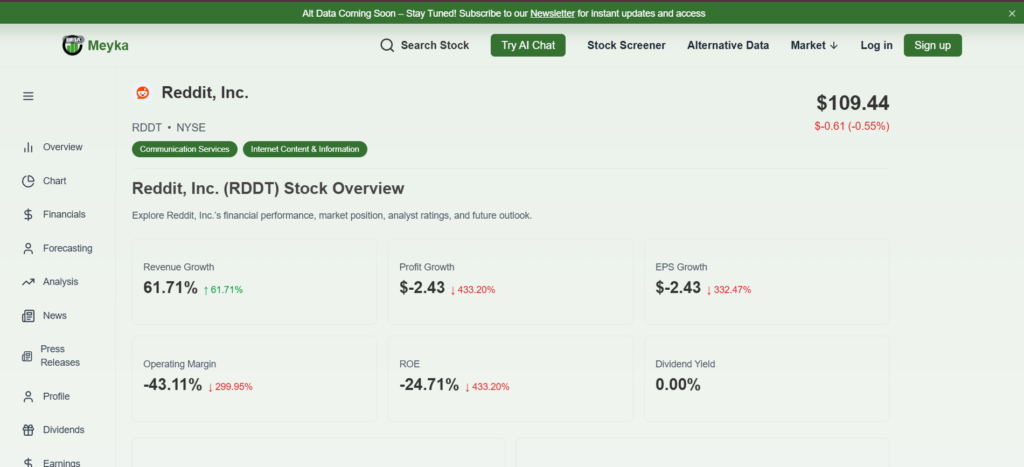This screenshot has height=467, width=1024.
Task: Click the search magnifier icon
Action: (387, 45)
